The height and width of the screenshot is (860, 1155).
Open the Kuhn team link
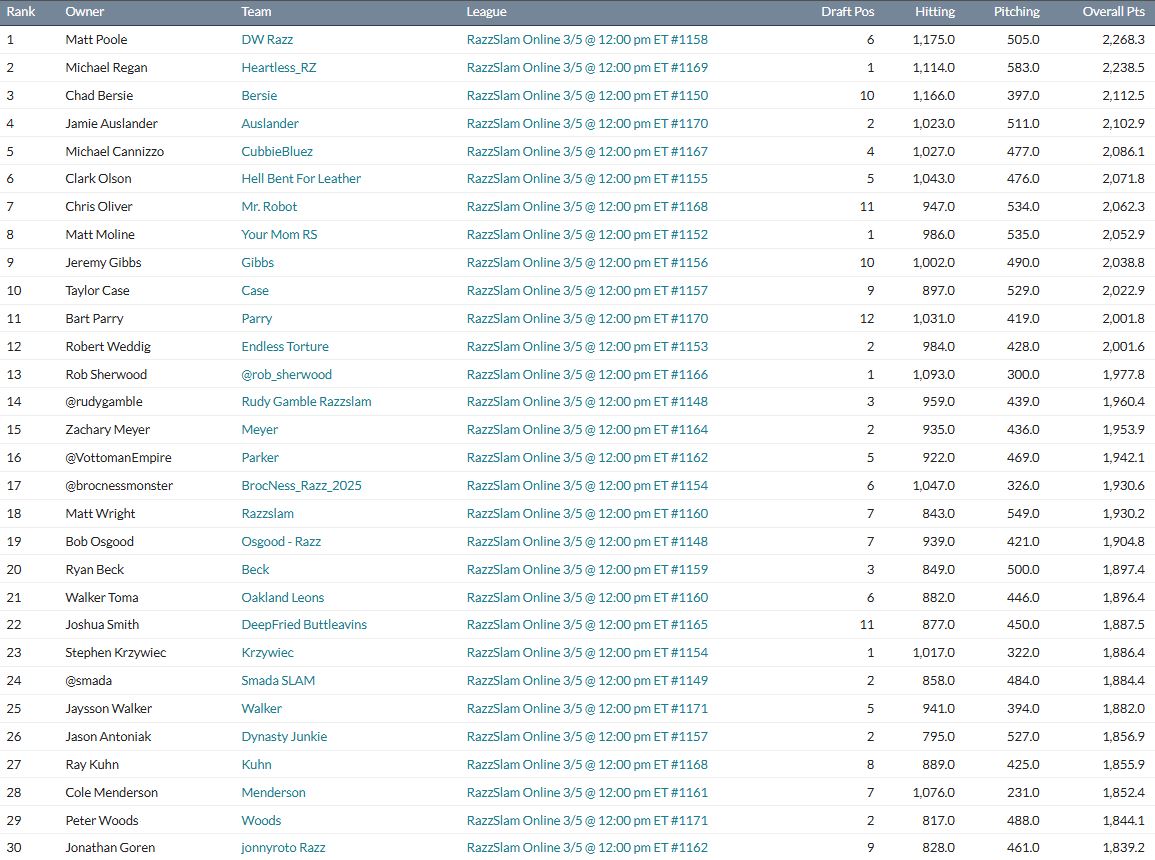[256, 765]
